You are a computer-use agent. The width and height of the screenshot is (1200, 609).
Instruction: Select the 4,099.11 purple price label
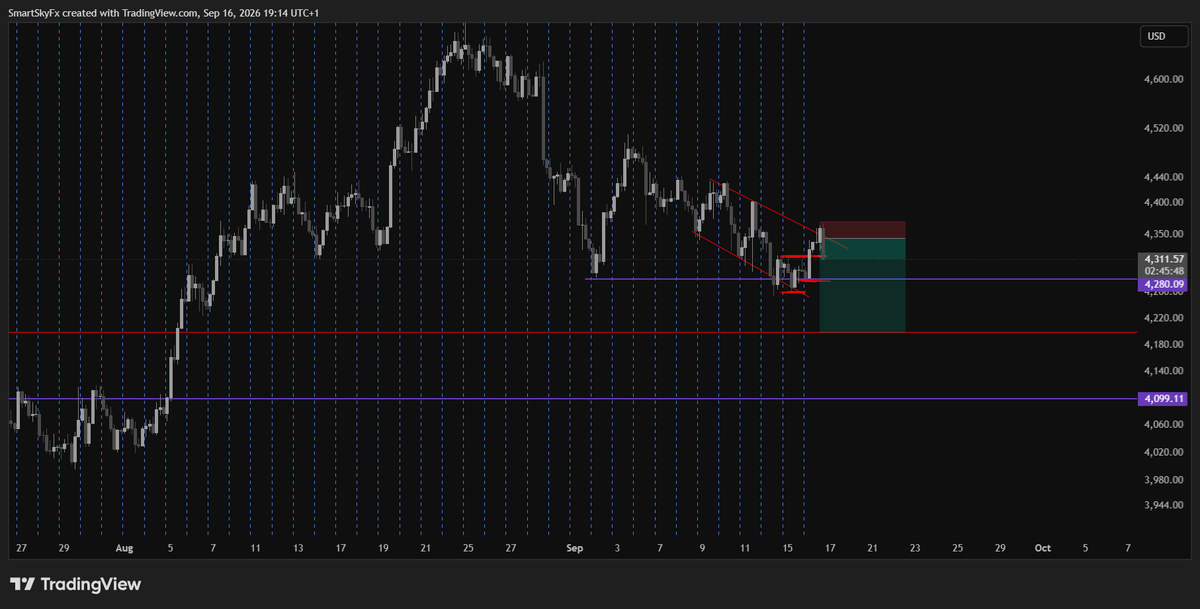coord(1165,398)
